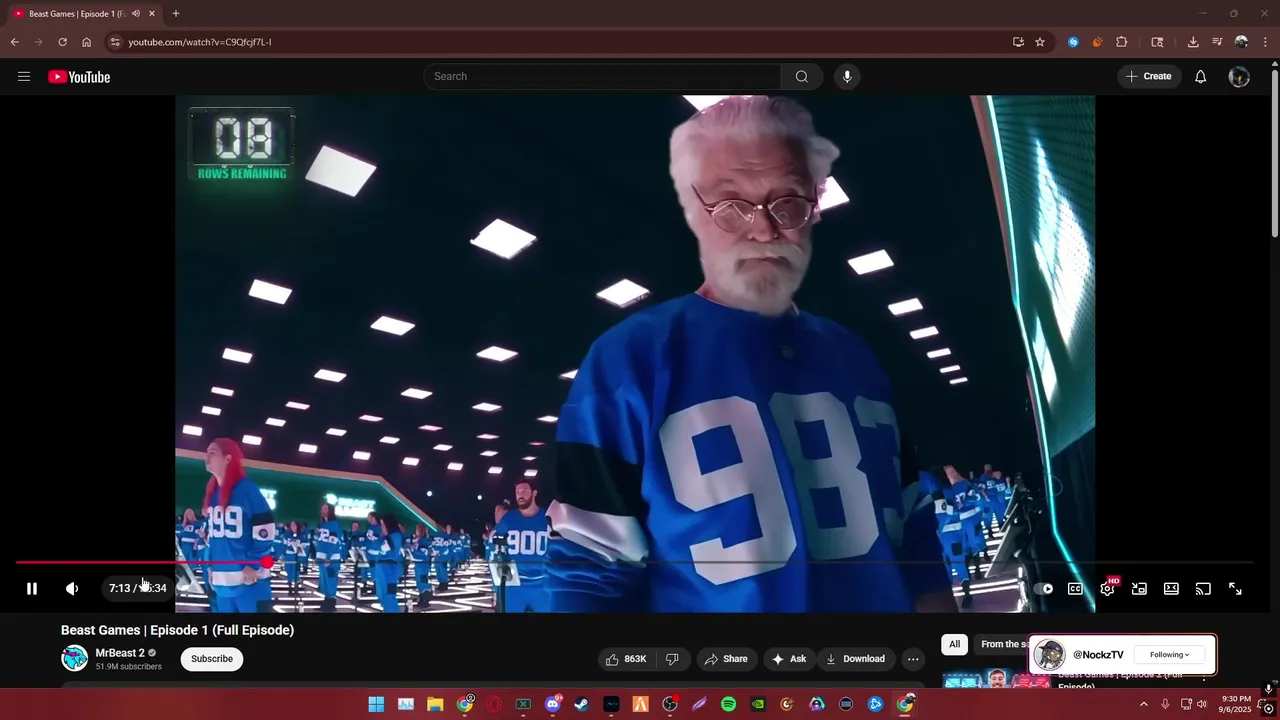The width and height of the screenshot is (1280, 720).
Task: Focus the YouTube search field
Action: (603, 77)
